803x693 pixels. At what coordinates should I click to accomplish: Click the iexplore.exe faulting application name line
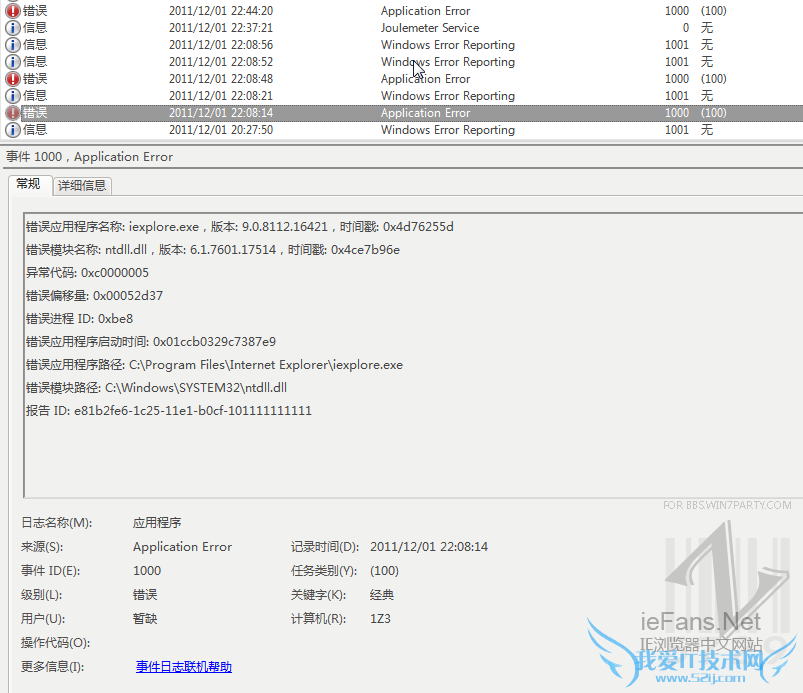pos(240,226)
